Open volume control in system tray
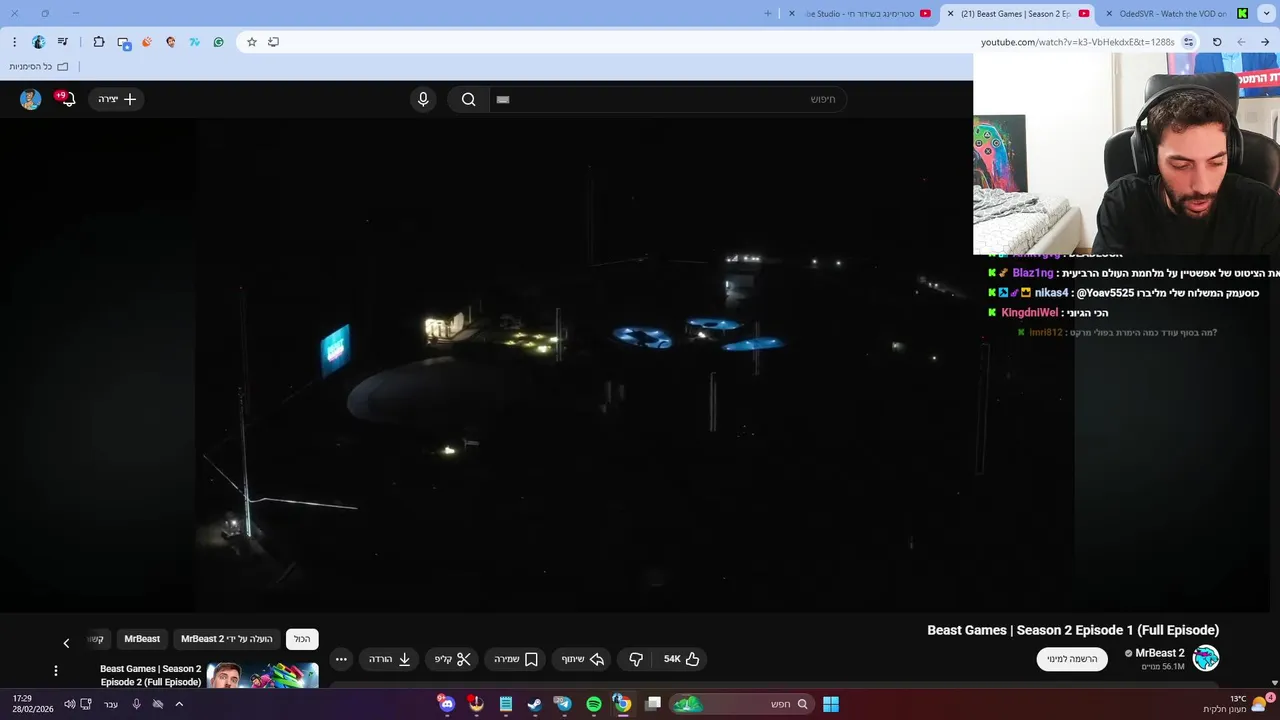This screenshot has width=1280, height=720. point(69,704)
